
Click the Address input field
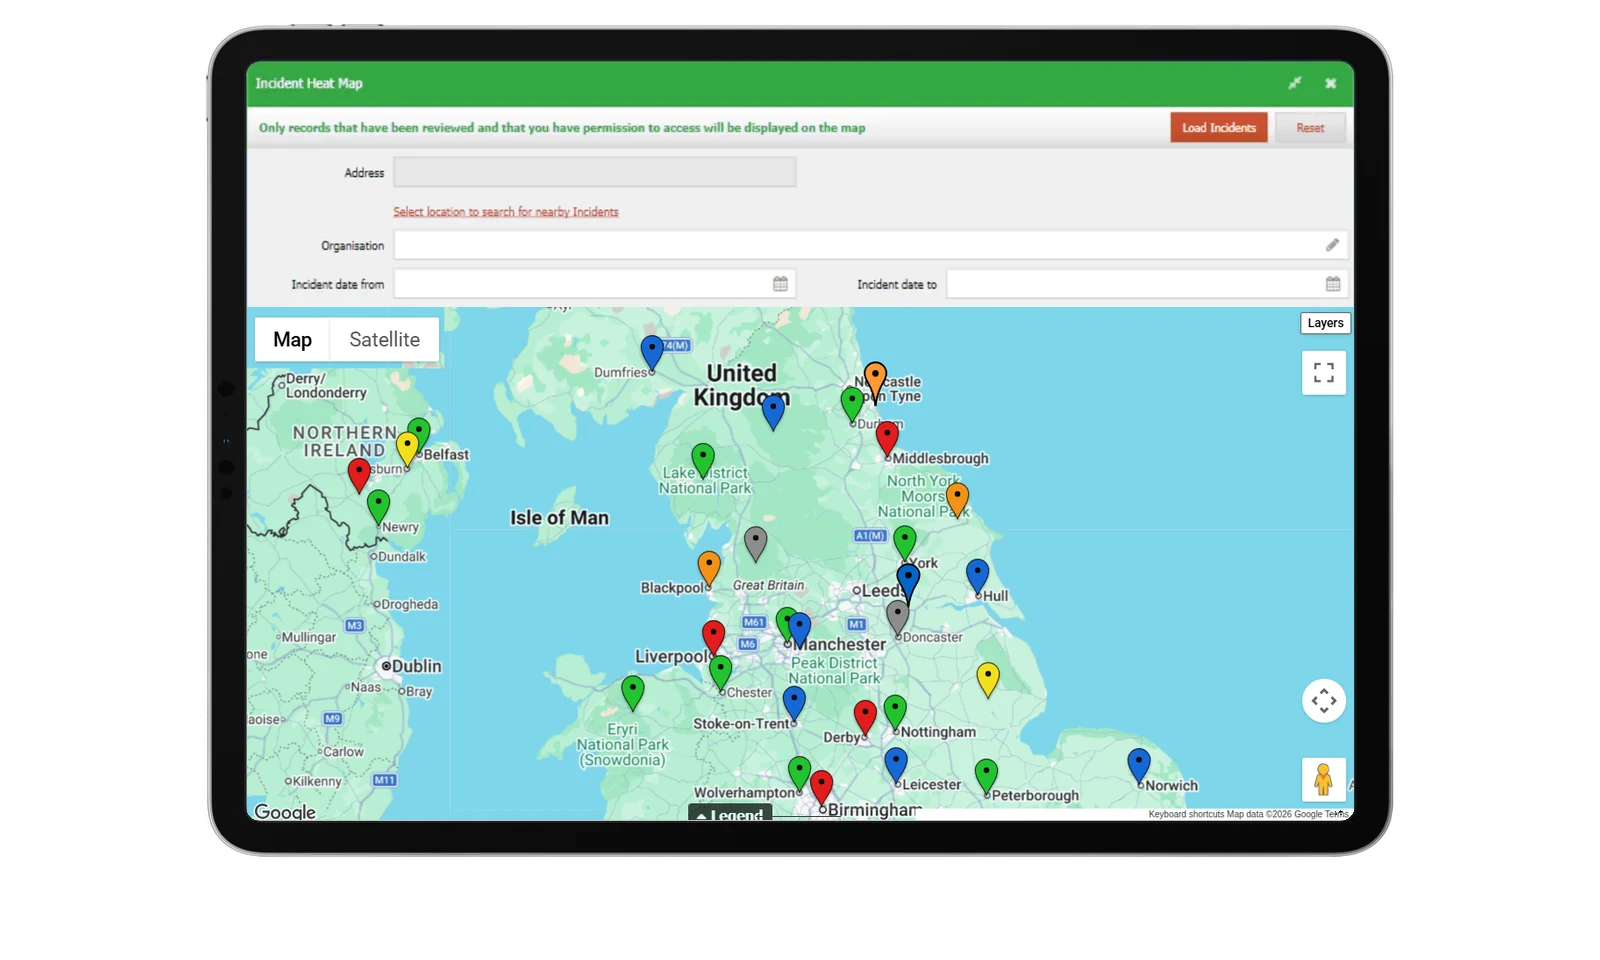[x=595, y=172]
